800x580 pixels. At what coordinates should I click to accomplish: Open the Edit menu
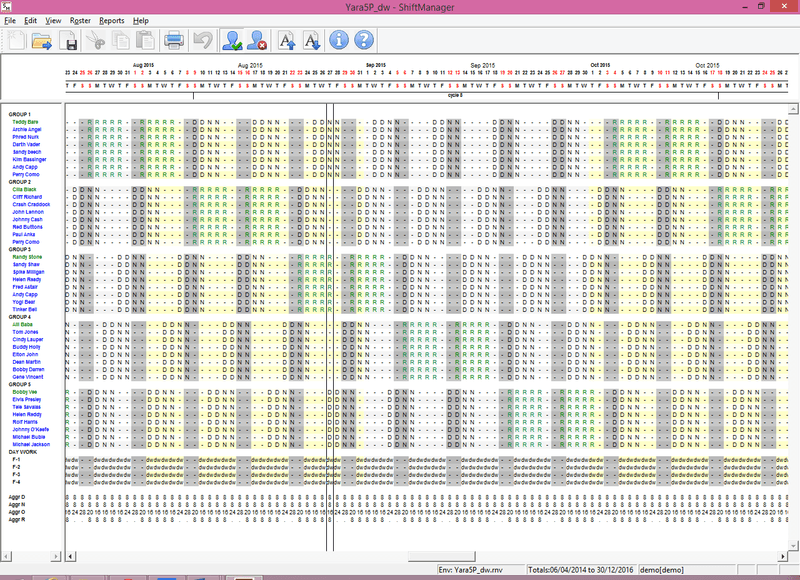pos(31,20)
